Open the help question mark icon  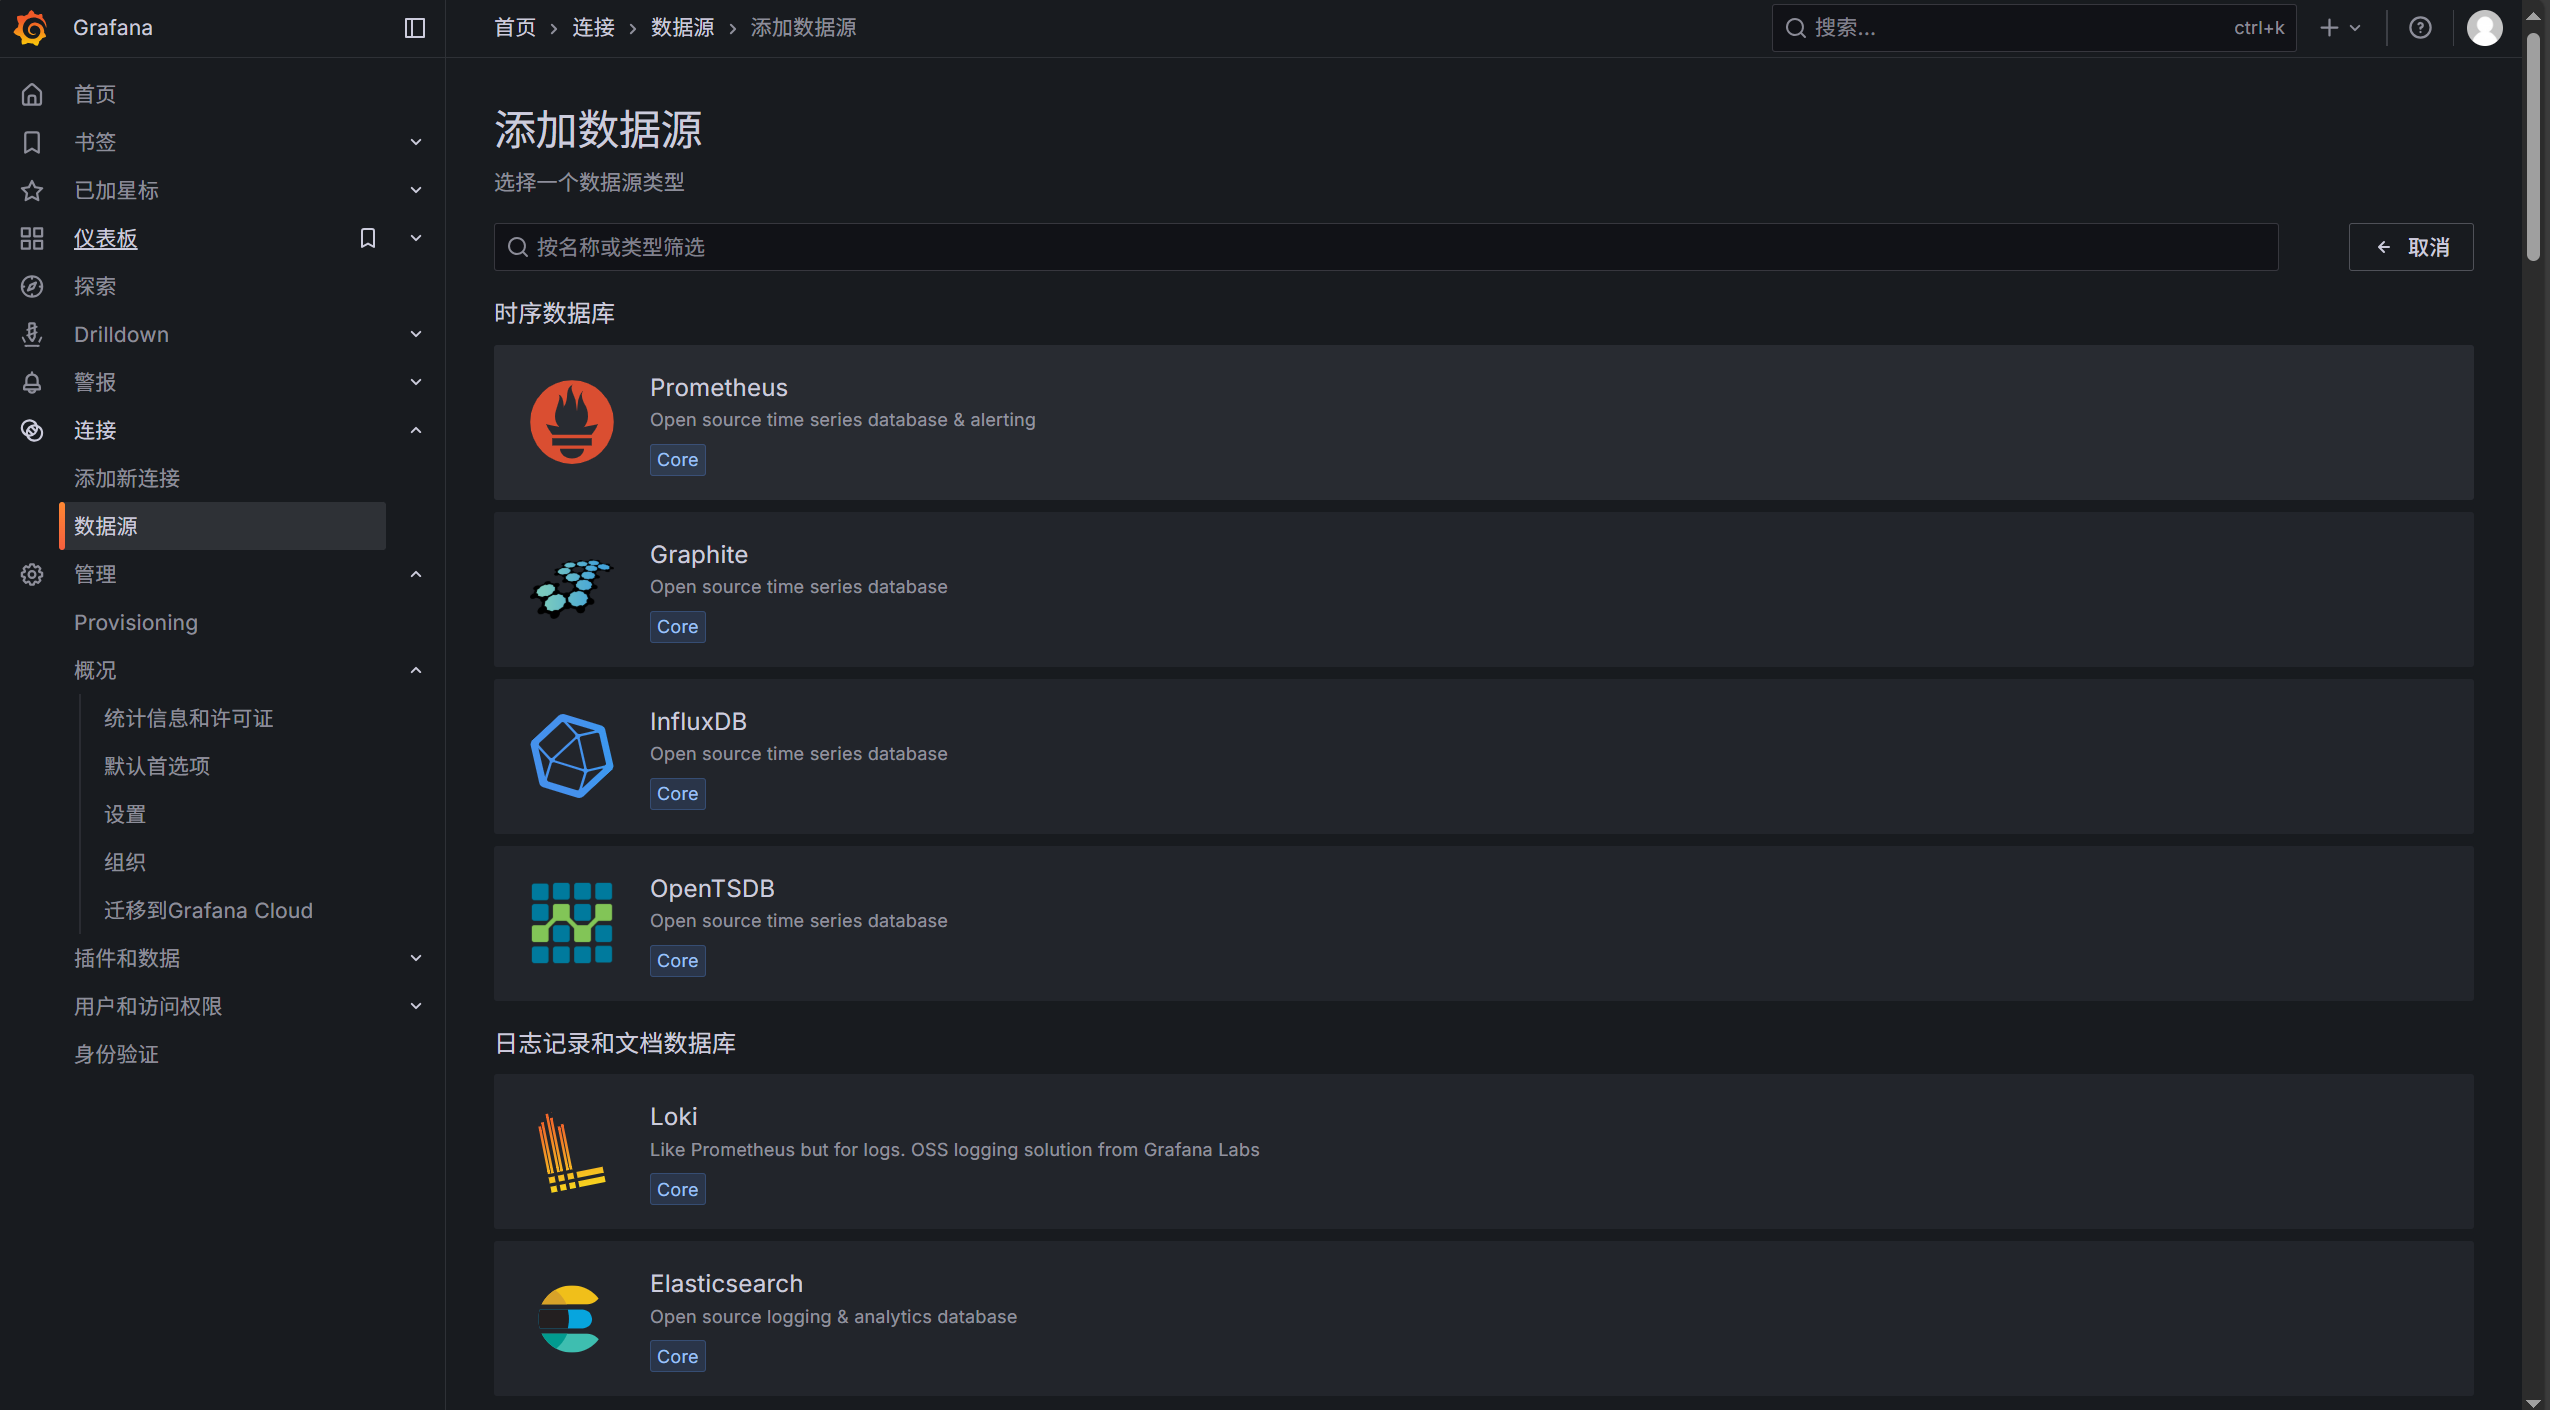(2420, 28)
